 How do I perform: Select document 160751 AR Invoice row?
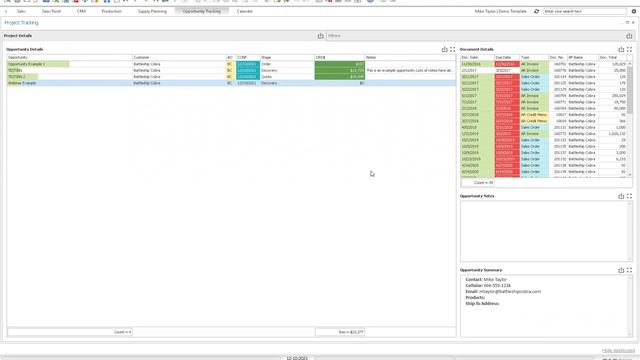[x=544, y=64]
